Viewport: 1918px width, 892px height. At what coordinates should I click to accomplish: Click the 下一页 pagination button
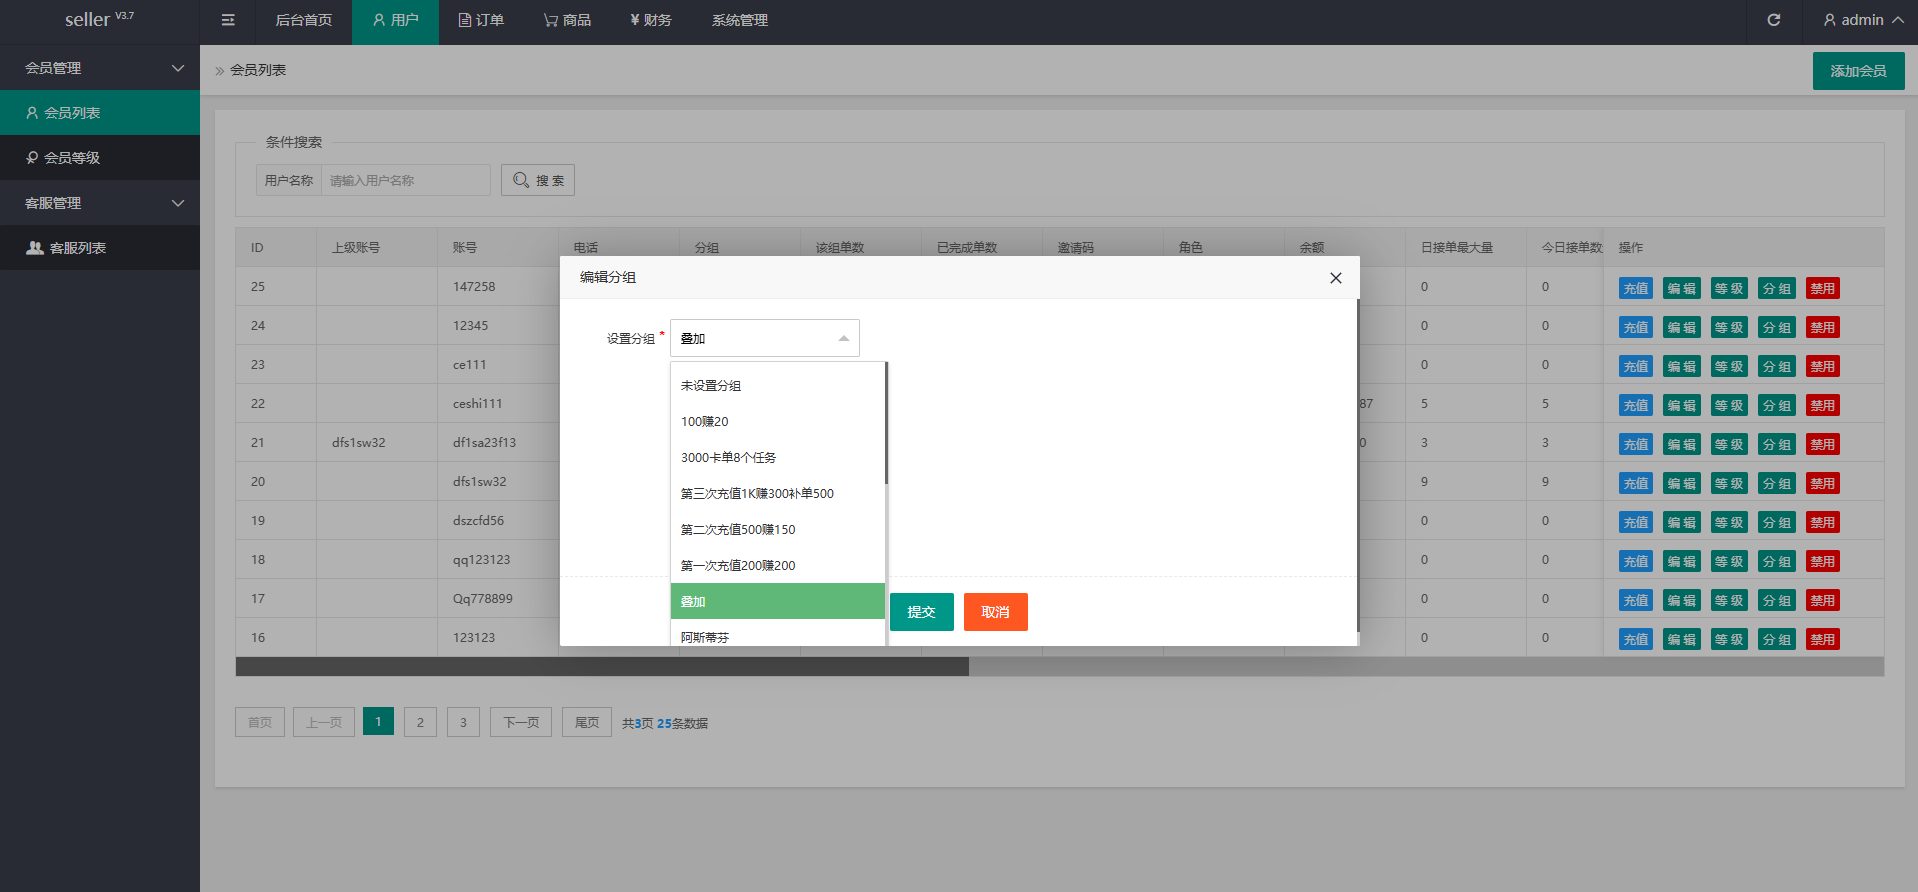(x=521, y=722)
